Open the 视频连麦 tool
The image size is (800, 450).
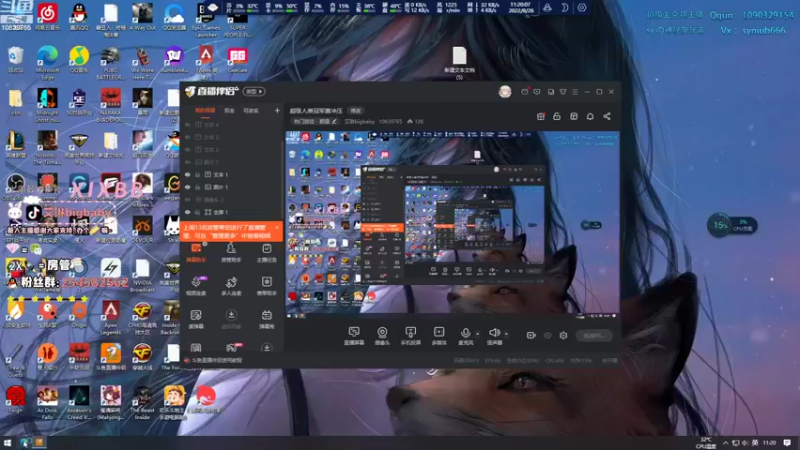[196, 286]
